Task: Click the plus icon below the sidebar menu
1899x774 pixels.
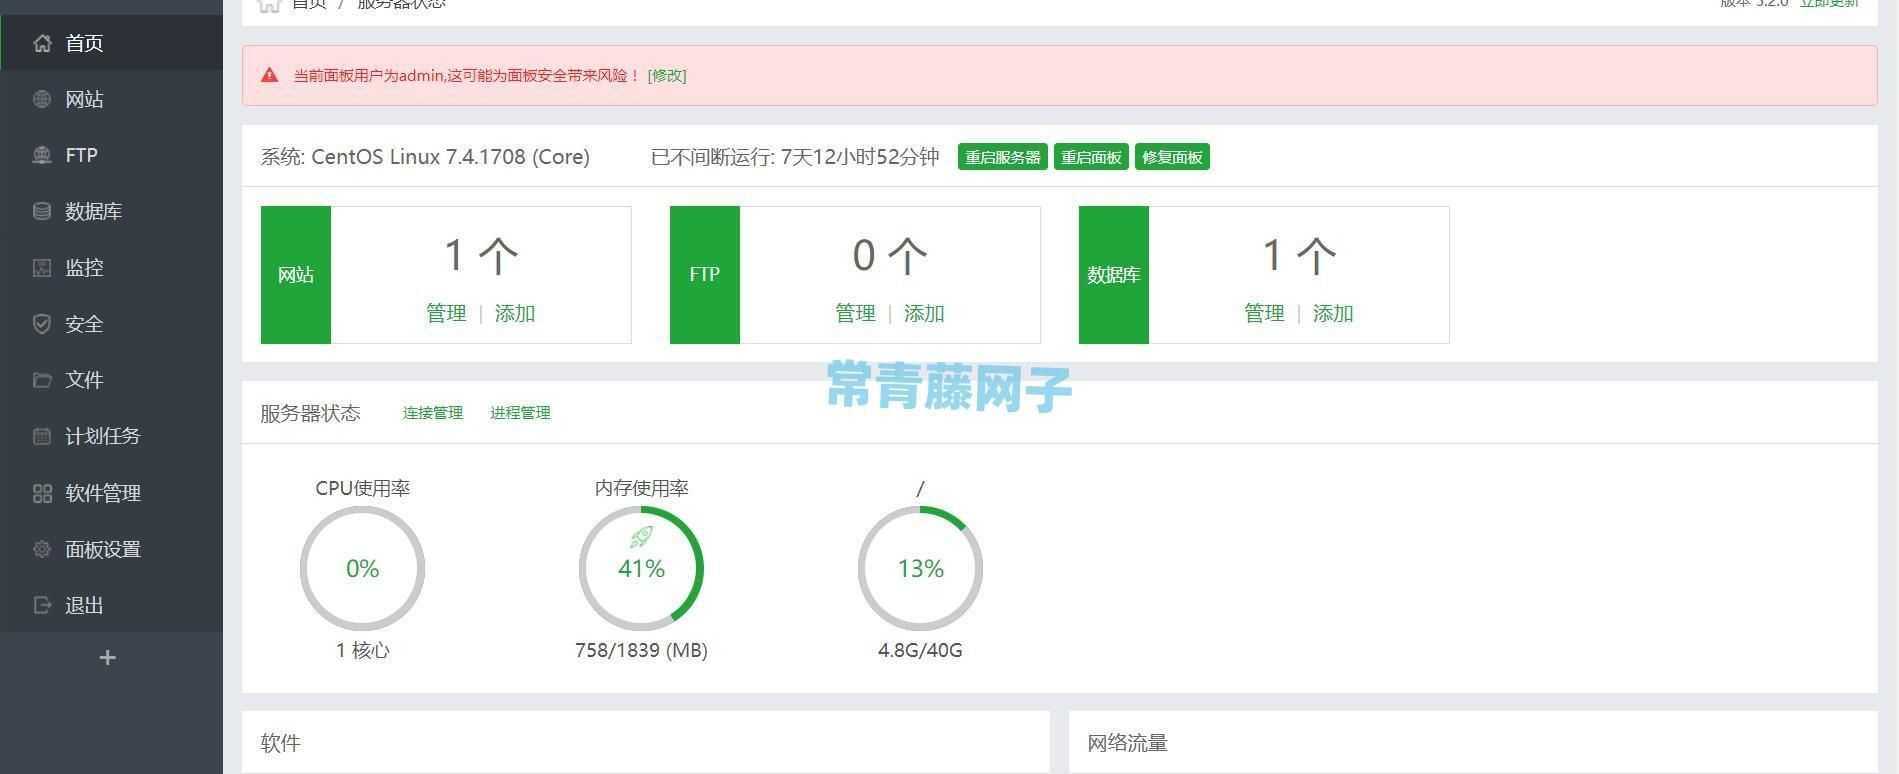Action: [108, 658]
